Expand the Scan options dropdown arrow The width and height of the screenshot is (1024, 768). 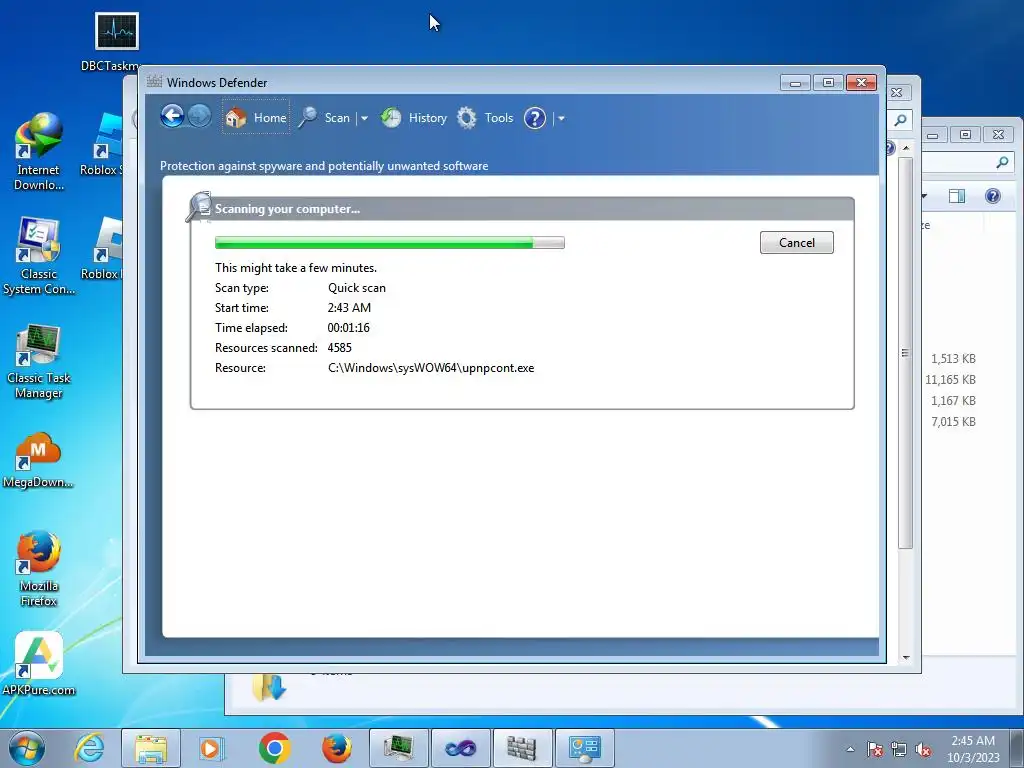tap(364, 118)
